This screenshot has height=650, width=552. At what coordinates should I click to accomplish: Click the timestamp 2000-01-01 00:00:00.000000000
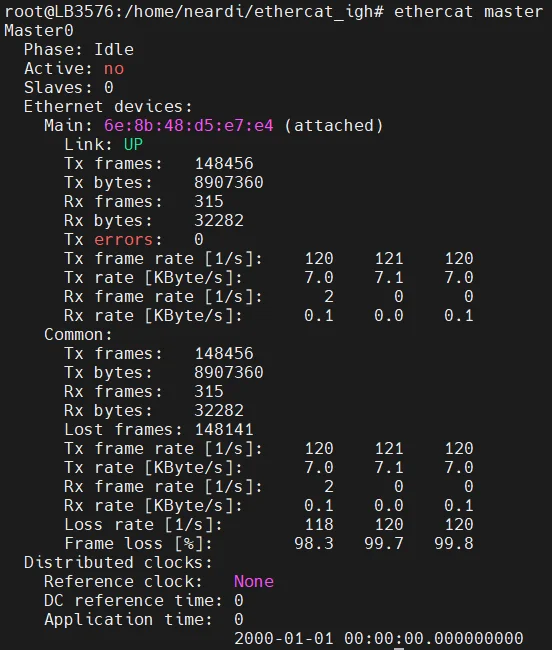click(379, 638)
